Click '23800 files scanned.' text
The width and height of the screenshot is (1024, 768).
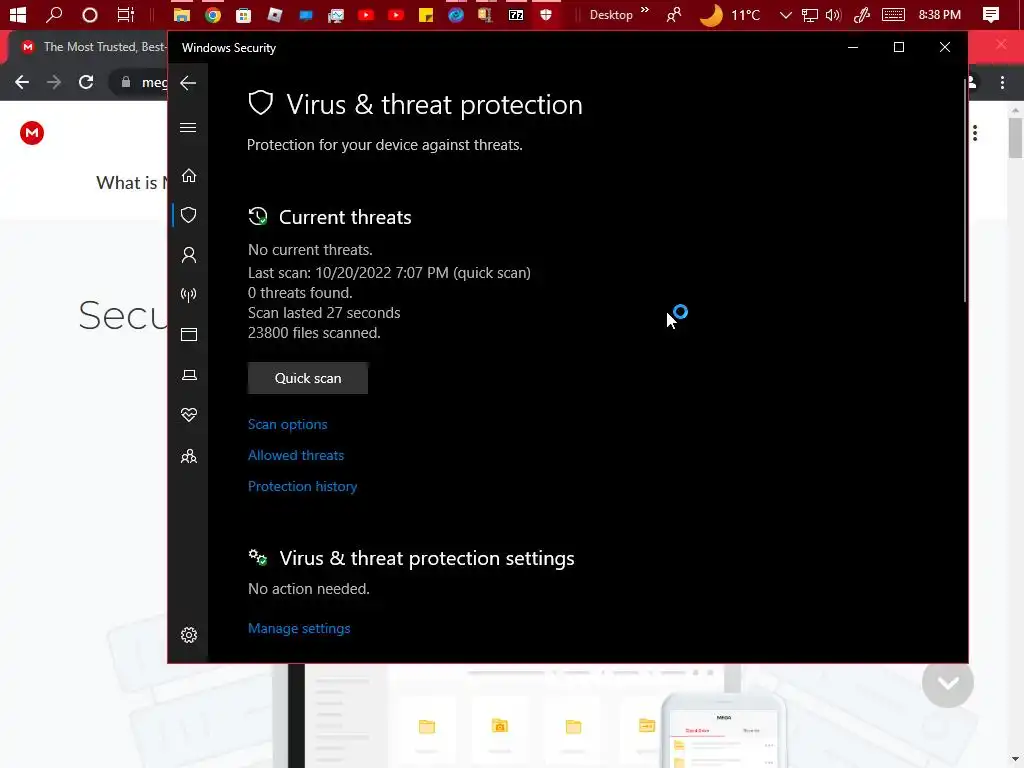(314, 333)
